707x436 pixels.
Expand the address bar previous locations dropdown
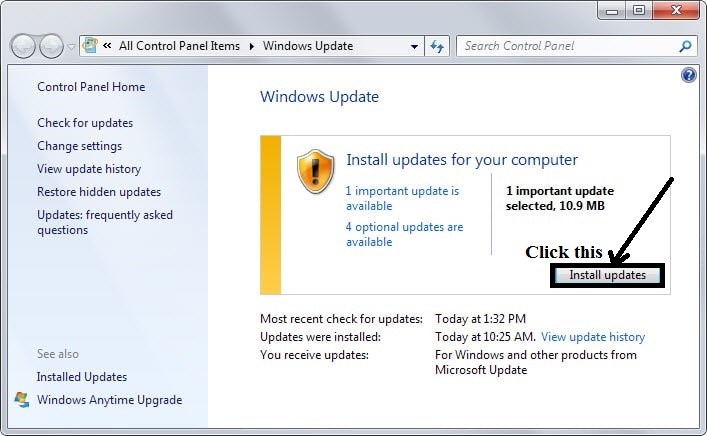point(415,47)
